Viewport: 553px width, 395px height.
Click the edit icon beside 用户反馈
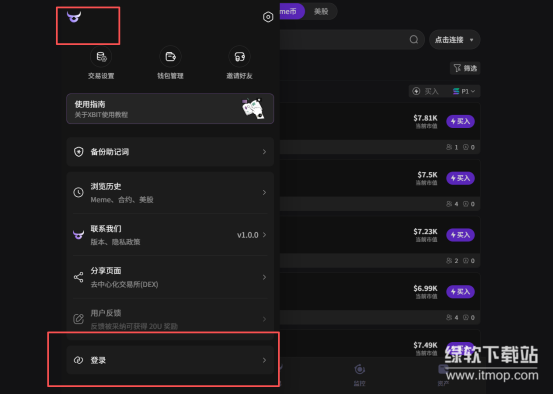pyautogui.click(x=78, y=319)
